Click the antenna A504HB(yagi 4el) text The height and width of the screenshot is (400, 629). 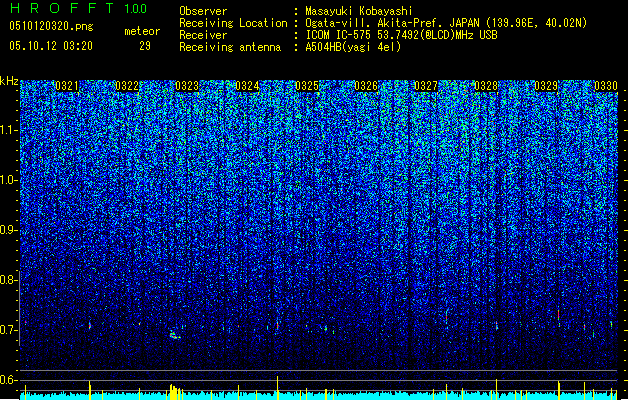[x=353, y=47]
